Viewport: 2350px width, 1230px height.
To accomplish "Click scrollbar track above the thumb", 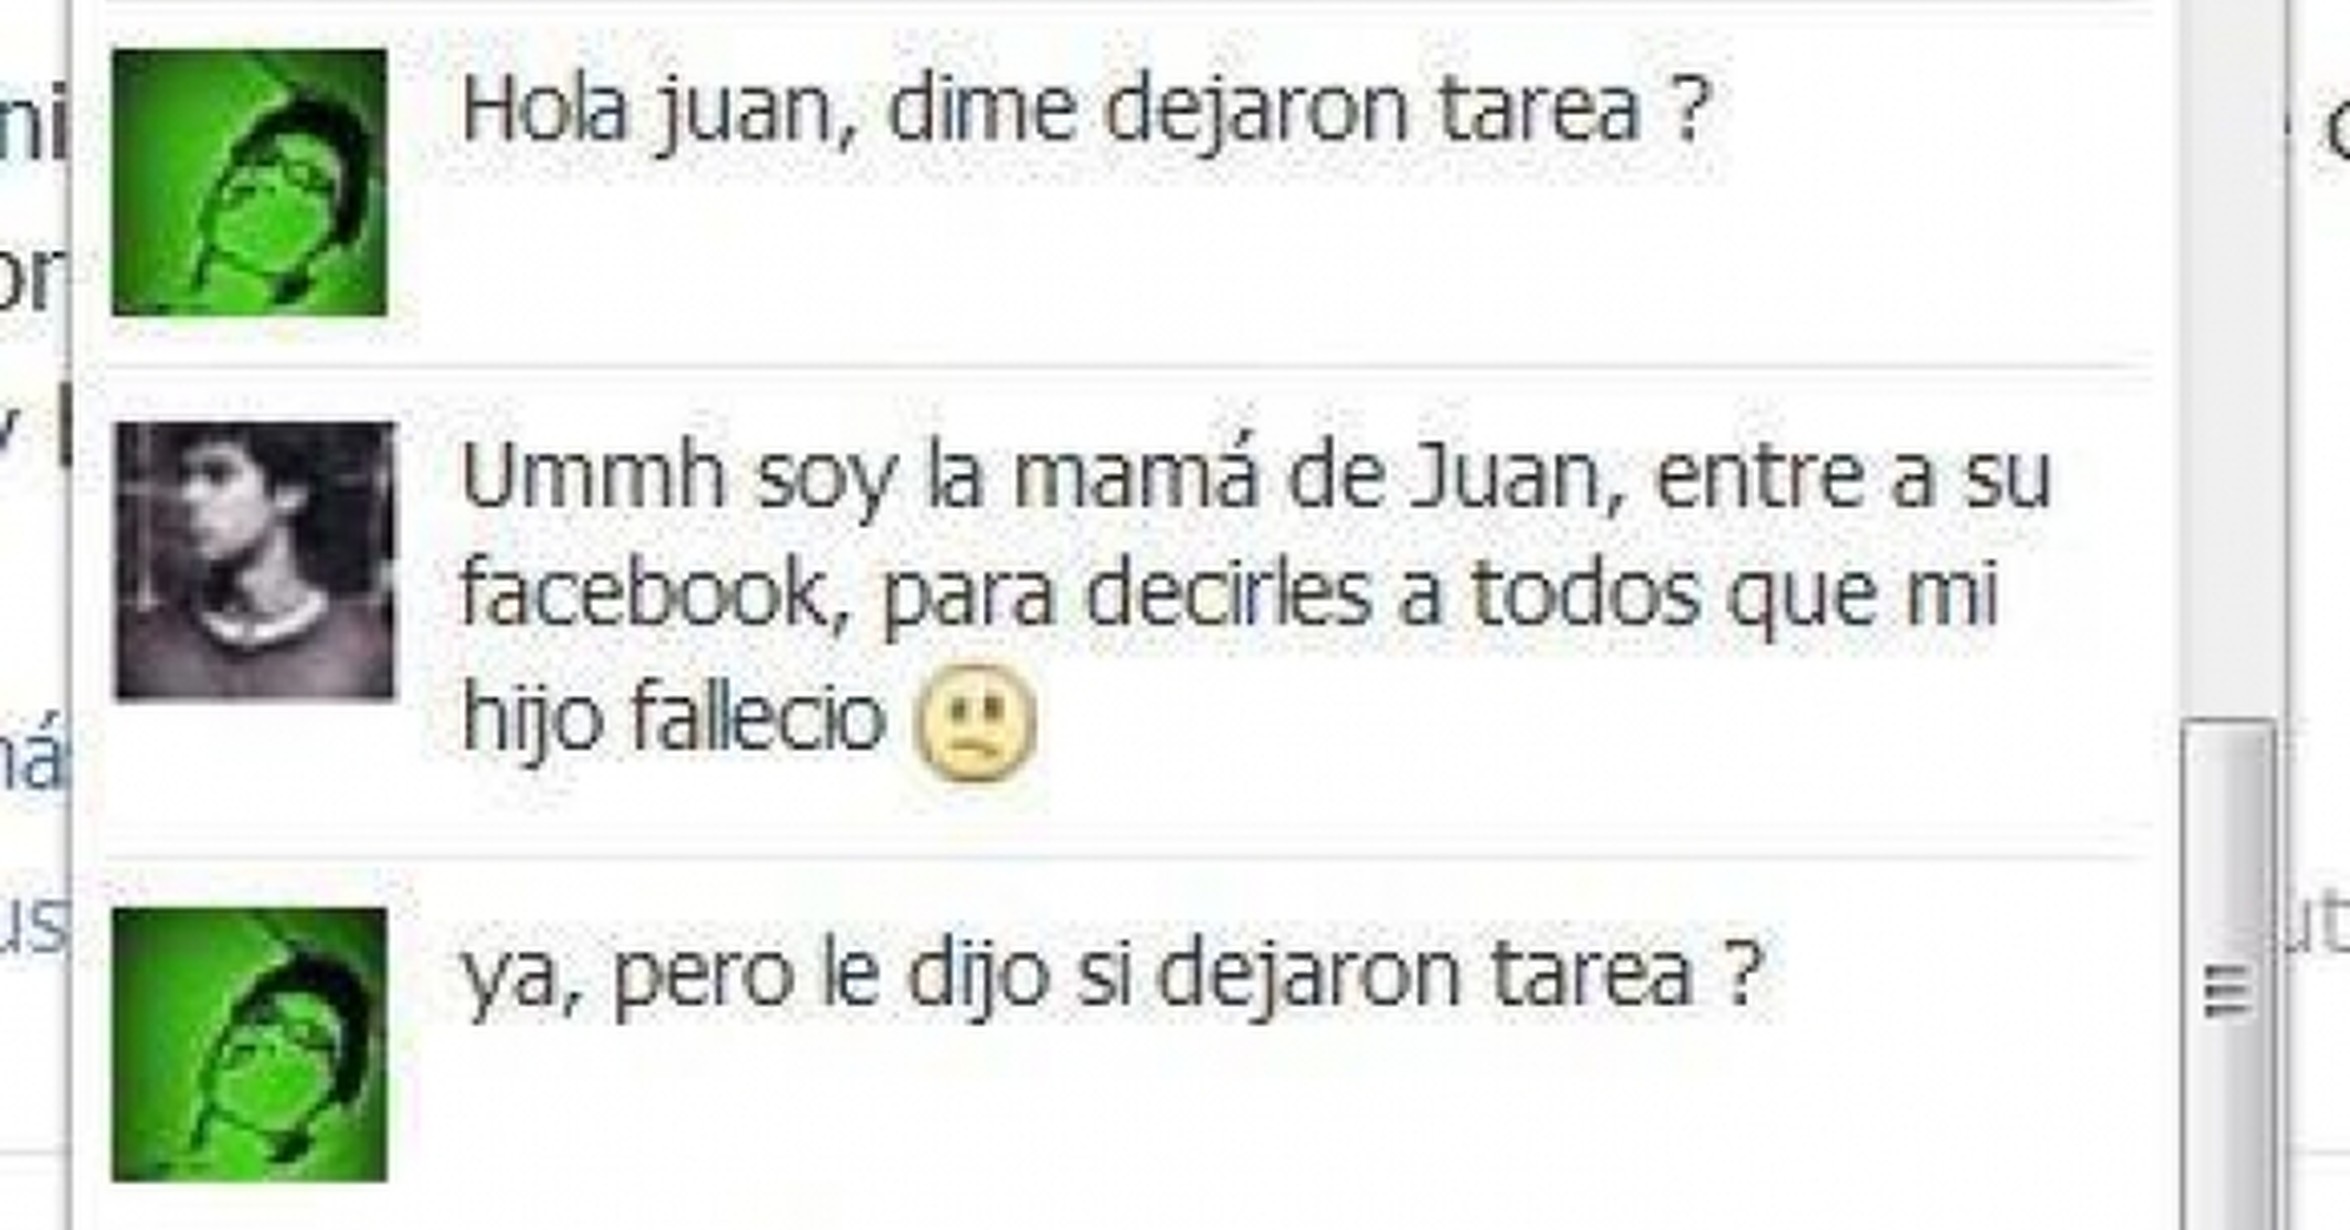I will [x=2230, y=360].
